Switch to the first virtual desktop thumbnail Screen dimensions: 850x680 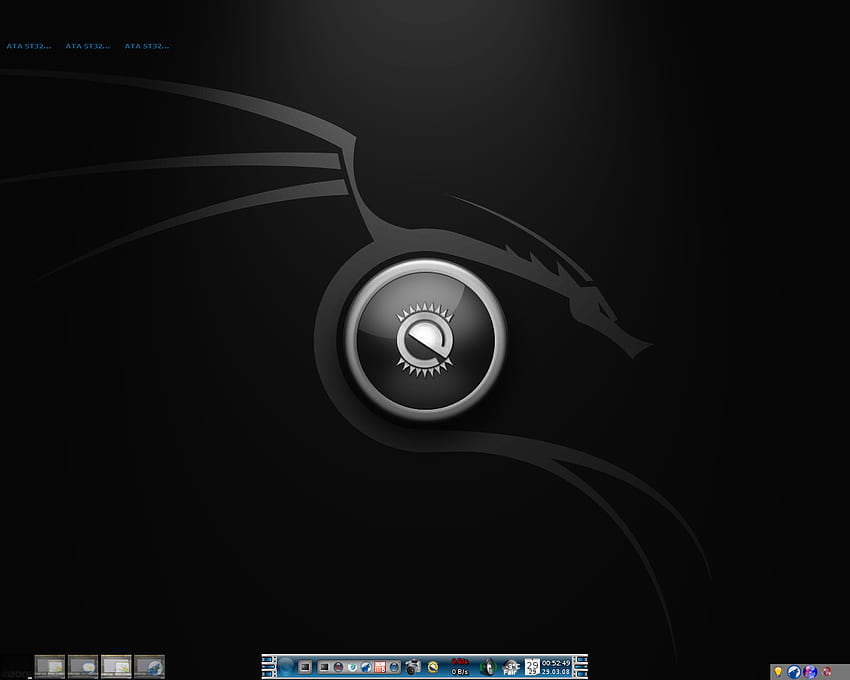(50, 666)
